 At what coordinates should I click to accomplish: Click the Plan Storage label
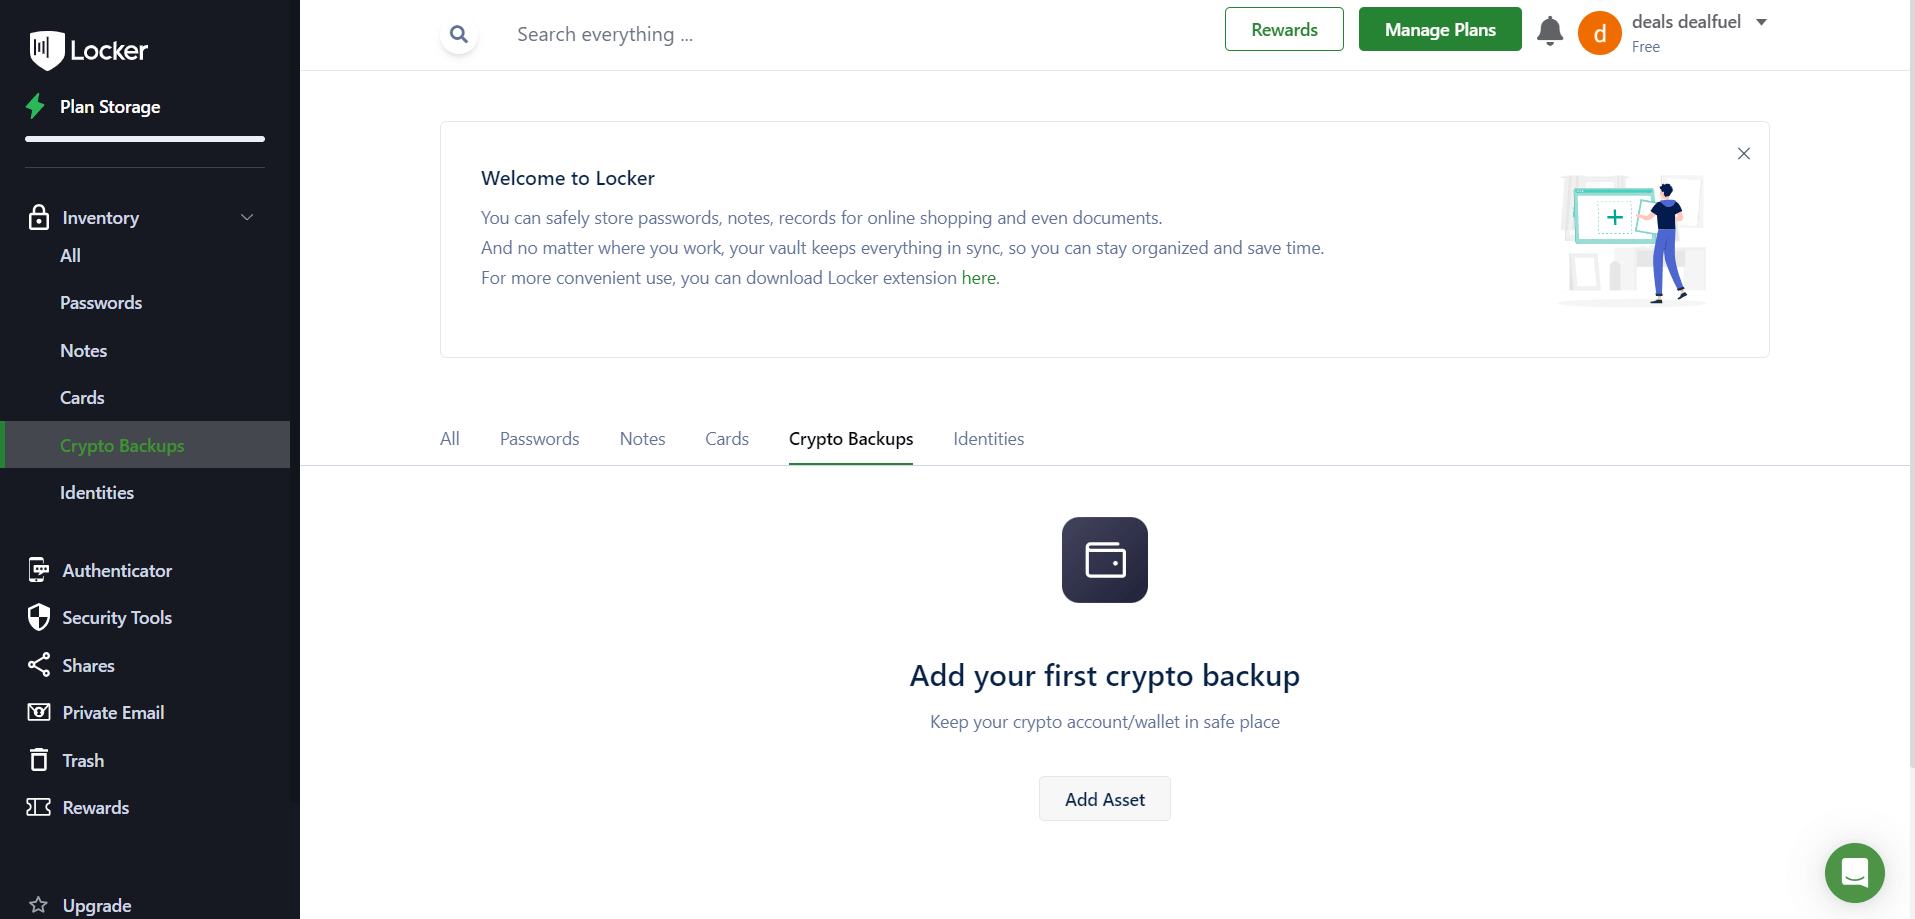110,107
